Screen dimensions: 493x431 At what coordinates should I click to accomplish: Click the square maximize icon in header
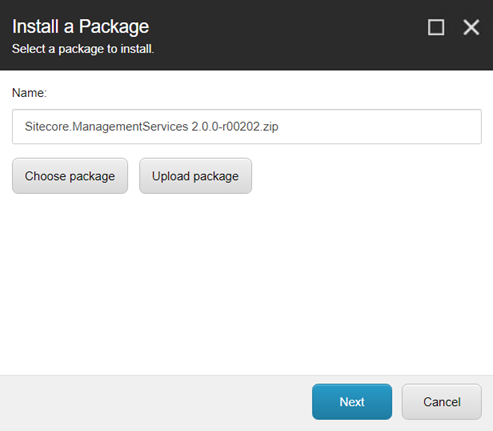(x=436, y=27)
